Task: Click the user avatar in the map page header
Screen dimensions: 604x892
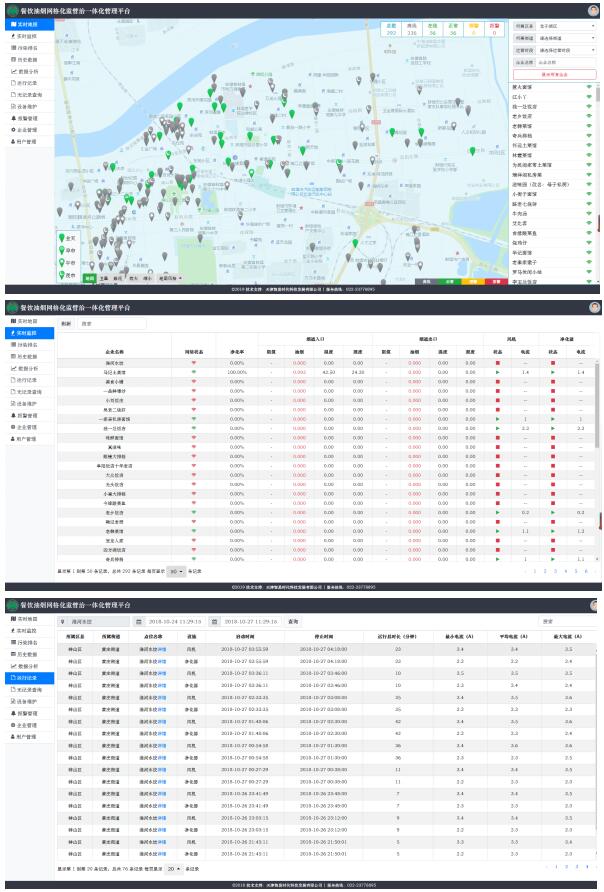Action: click(x=594, y=11)
